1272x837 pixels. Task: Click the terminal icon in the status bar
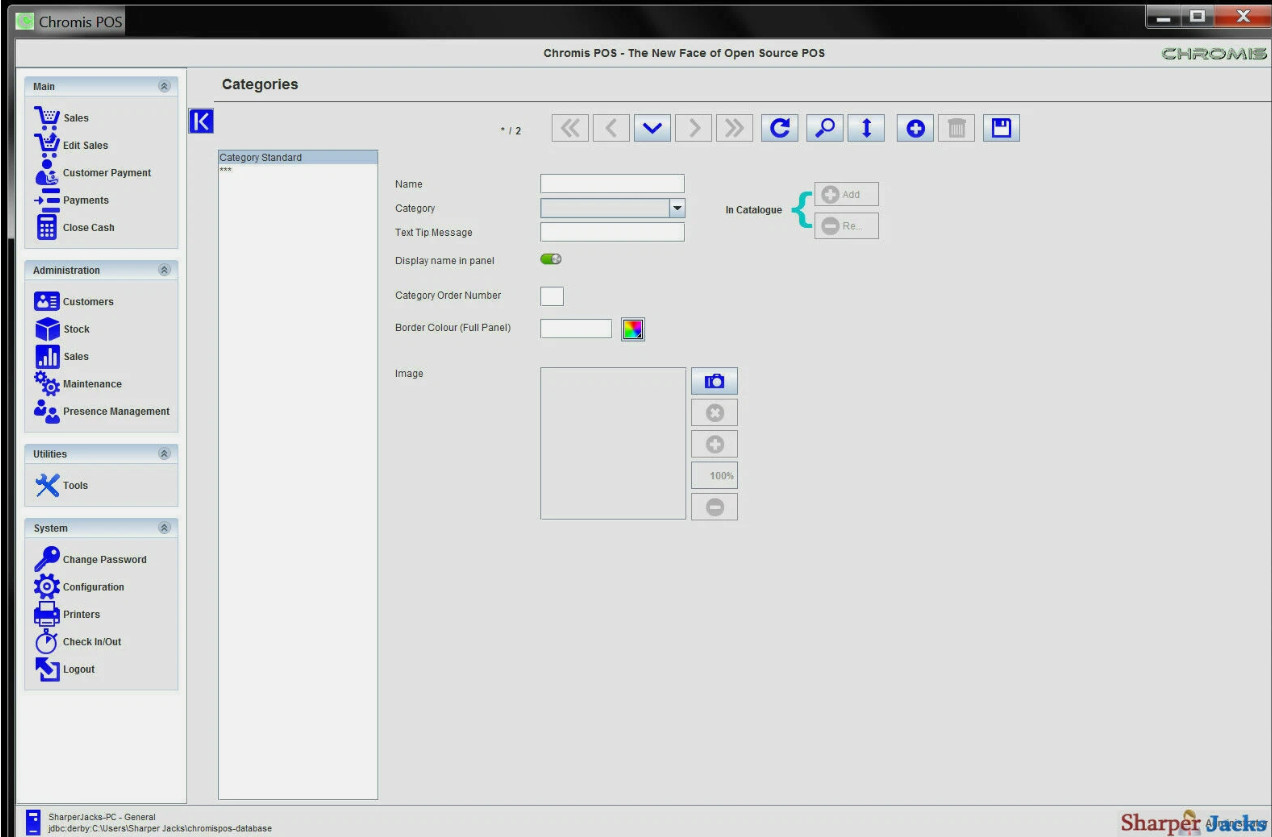click(33, 822)
